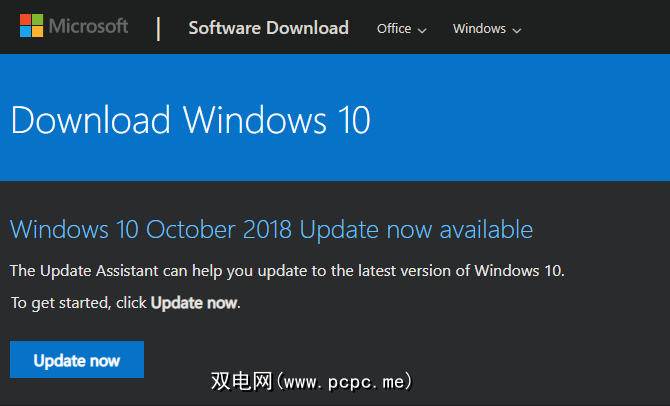Click the bold Update now text

(x=195, y=302)
